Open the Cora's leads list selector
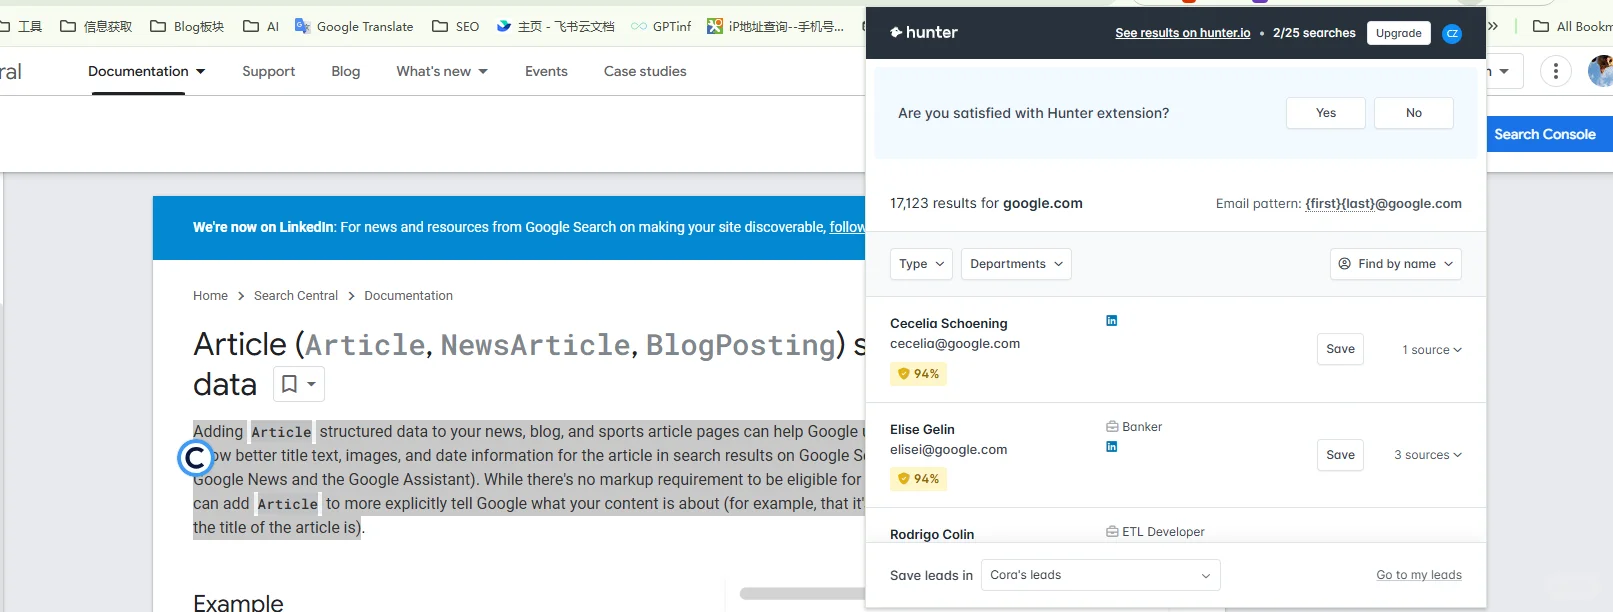Viewport: 1613px width, 612px height. point(1100,575)
